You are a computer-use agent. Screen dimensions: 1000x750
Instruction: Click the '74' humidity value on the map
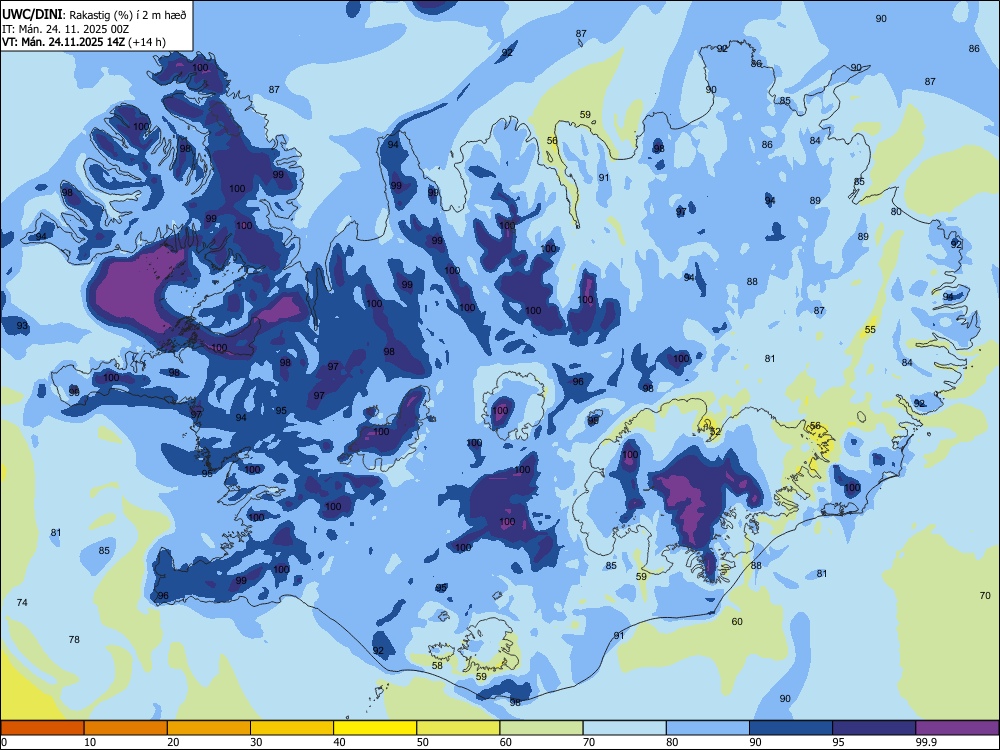pos(22,602)
